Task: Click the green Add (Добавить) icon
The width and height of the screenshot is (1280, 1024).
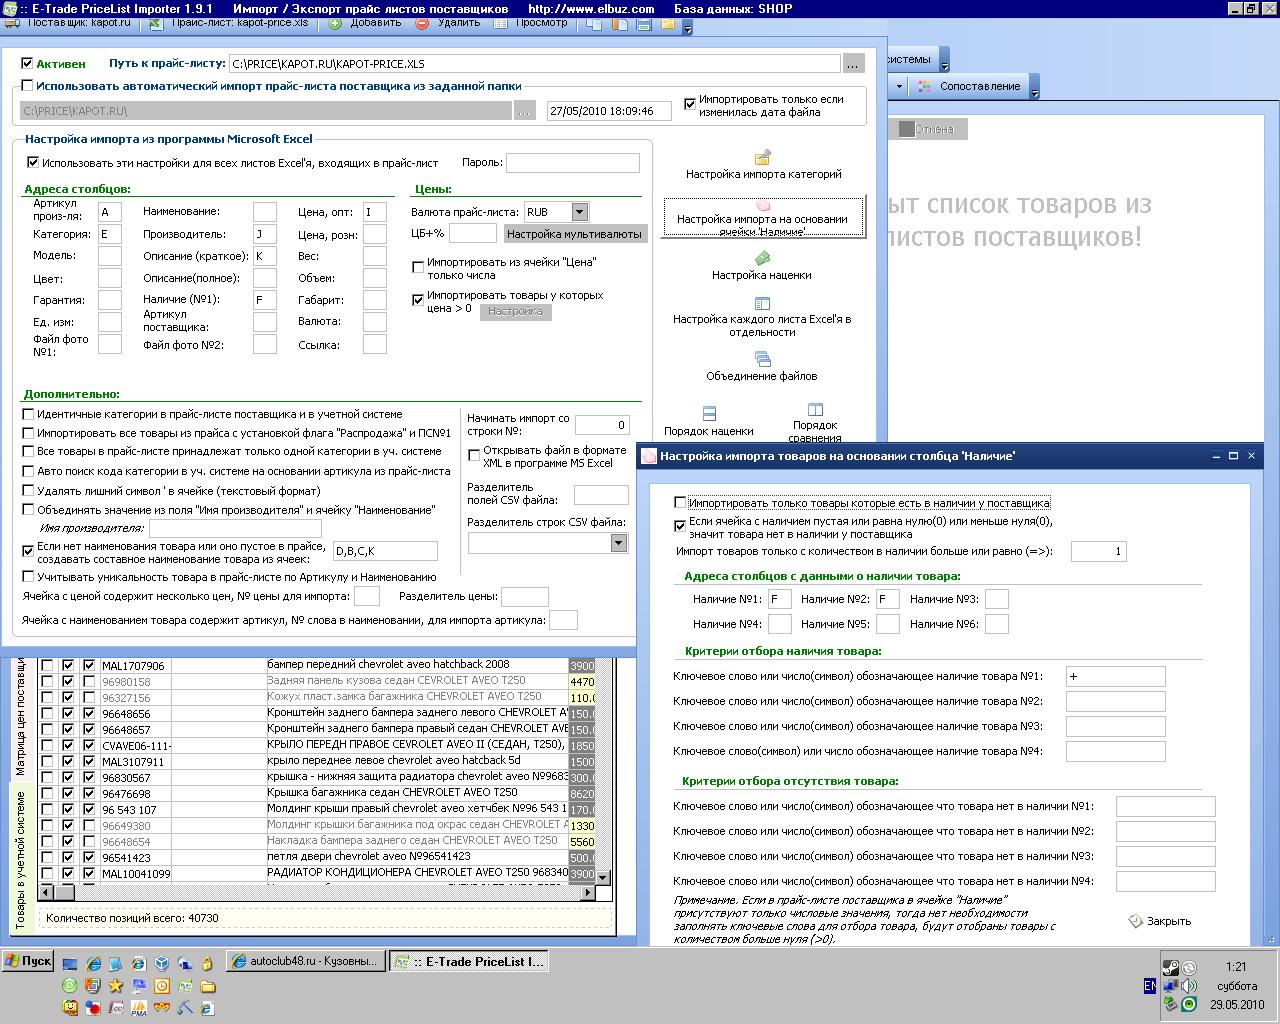Action: (x=335, y=23)
